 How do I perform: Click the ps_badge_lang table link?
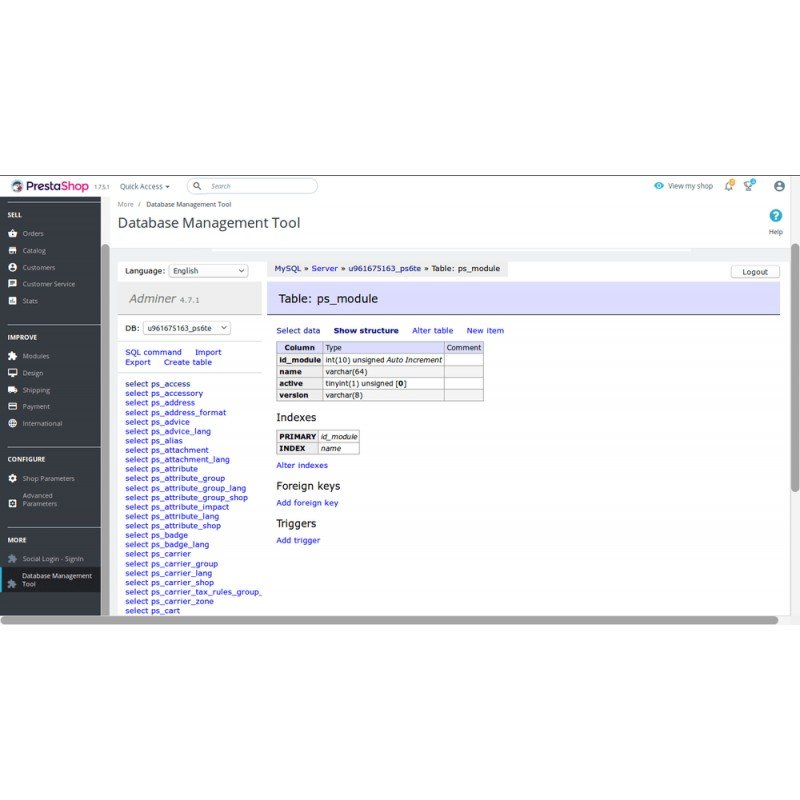(180, 544)
